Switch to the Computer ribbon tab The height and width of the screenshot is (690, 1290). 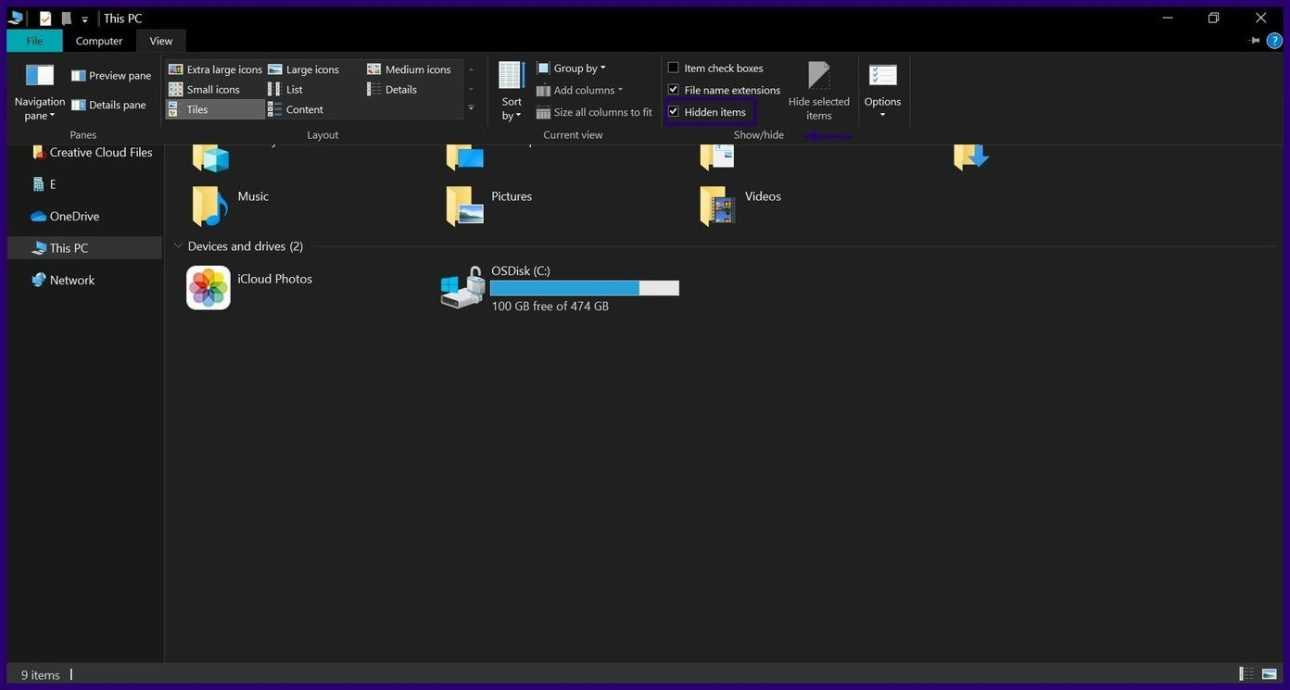[99, 41]
